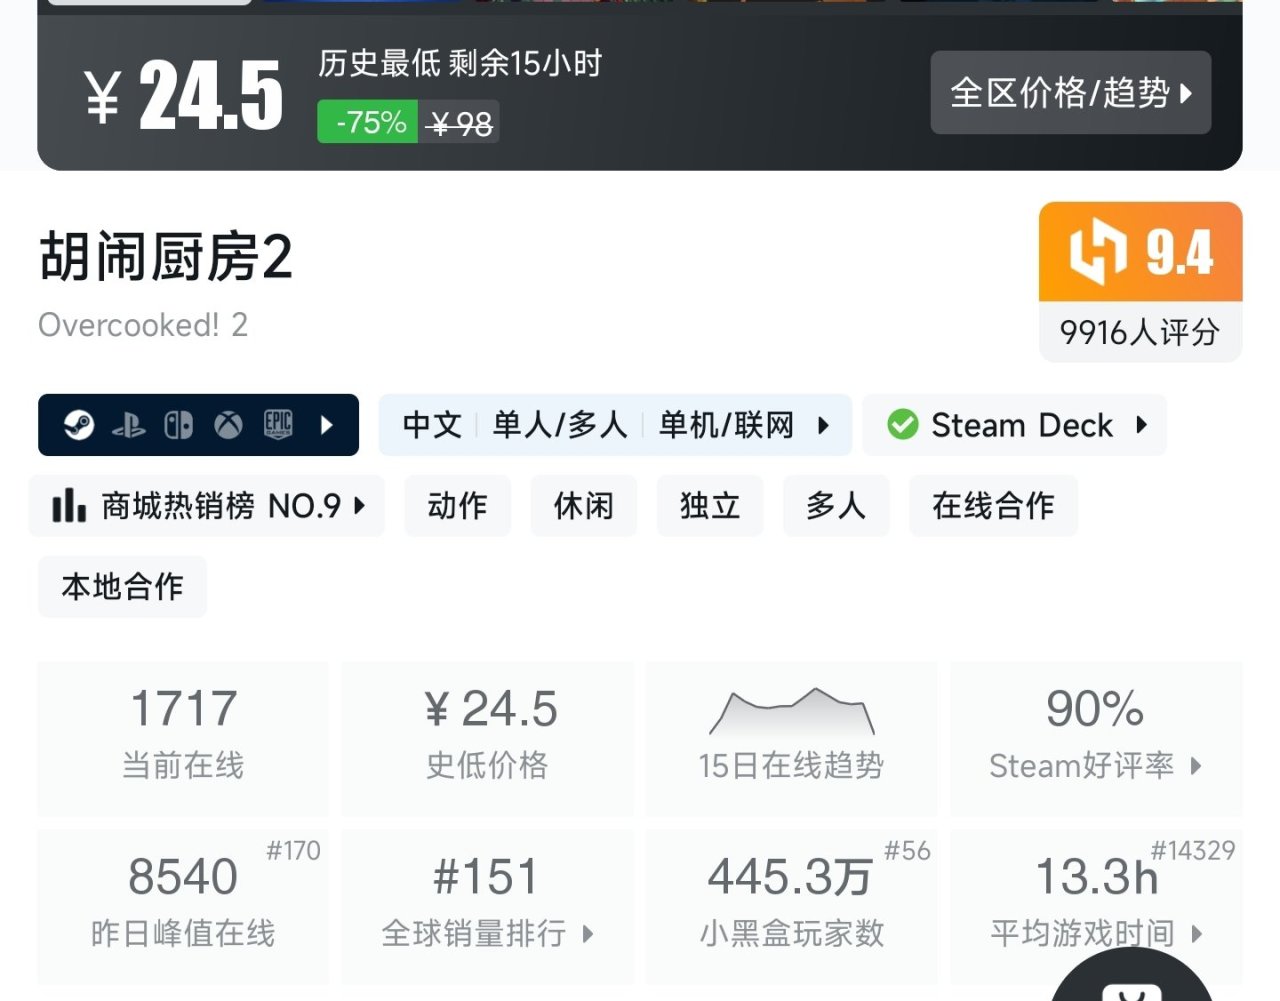The width and height of the screenshot is (1280, 1001).
Task: Click the Xbox platform icon
Action: (x=228, y=425)
